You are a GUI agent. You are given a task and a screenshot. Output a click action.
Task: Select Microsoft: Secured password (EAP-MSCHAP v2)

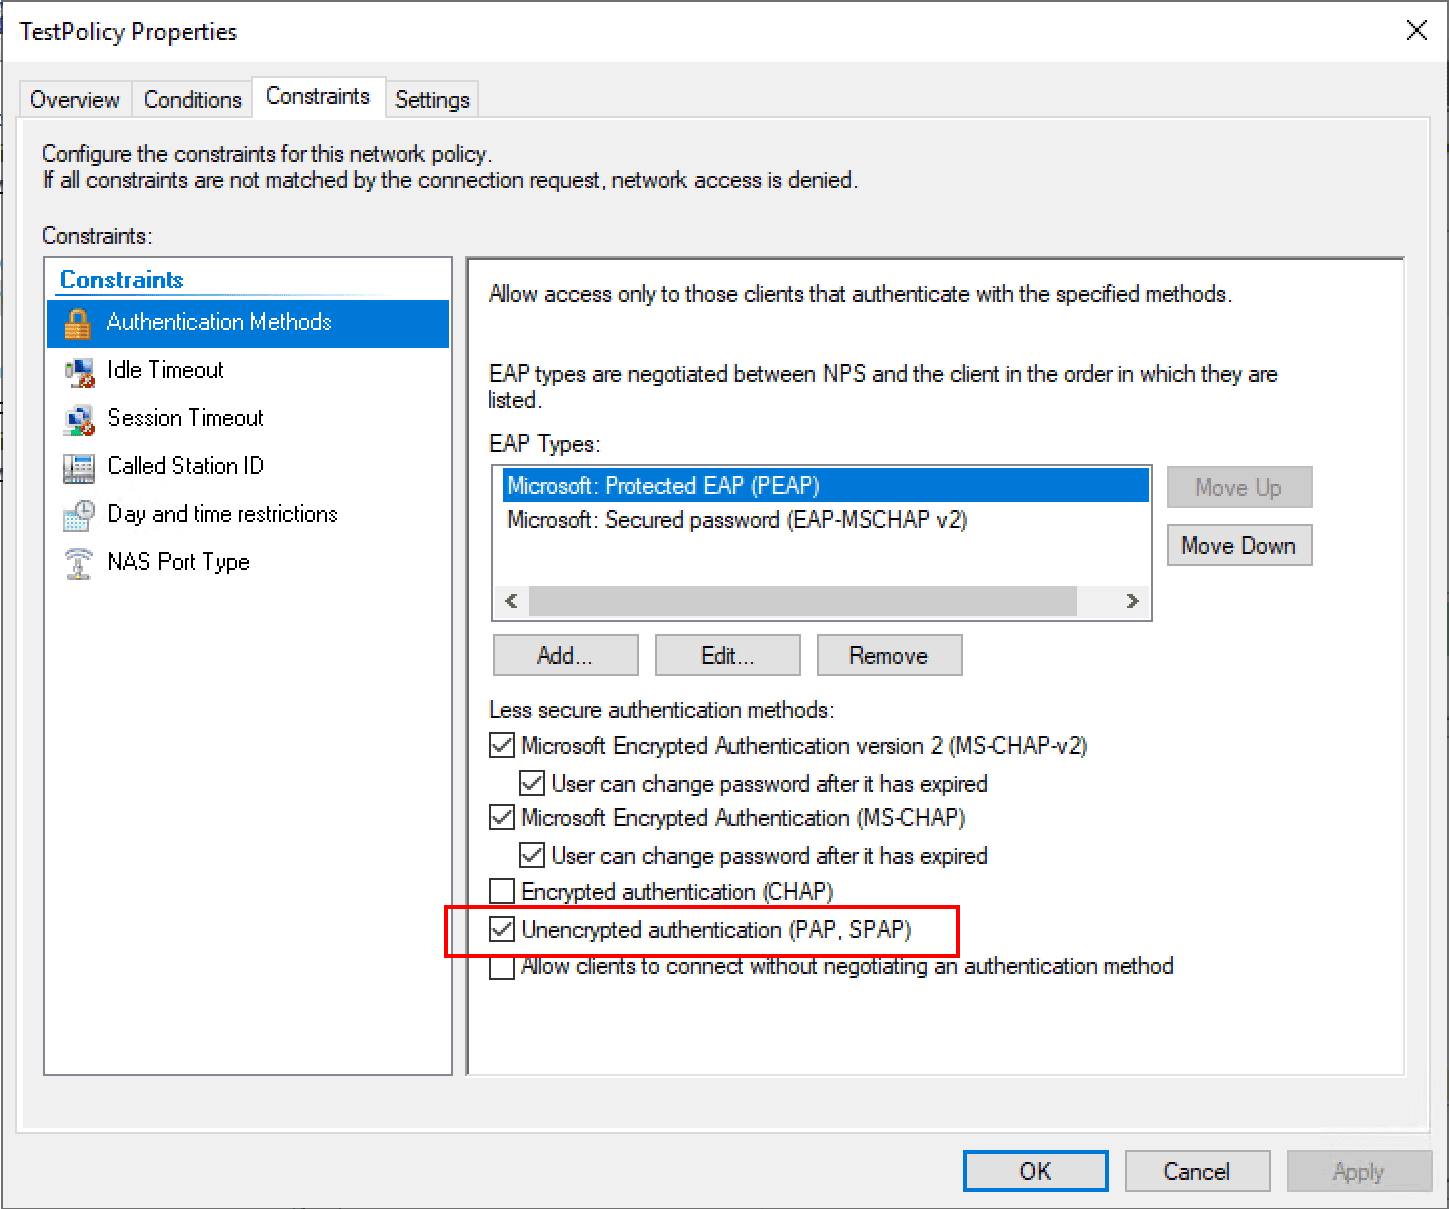click(737, 520)
